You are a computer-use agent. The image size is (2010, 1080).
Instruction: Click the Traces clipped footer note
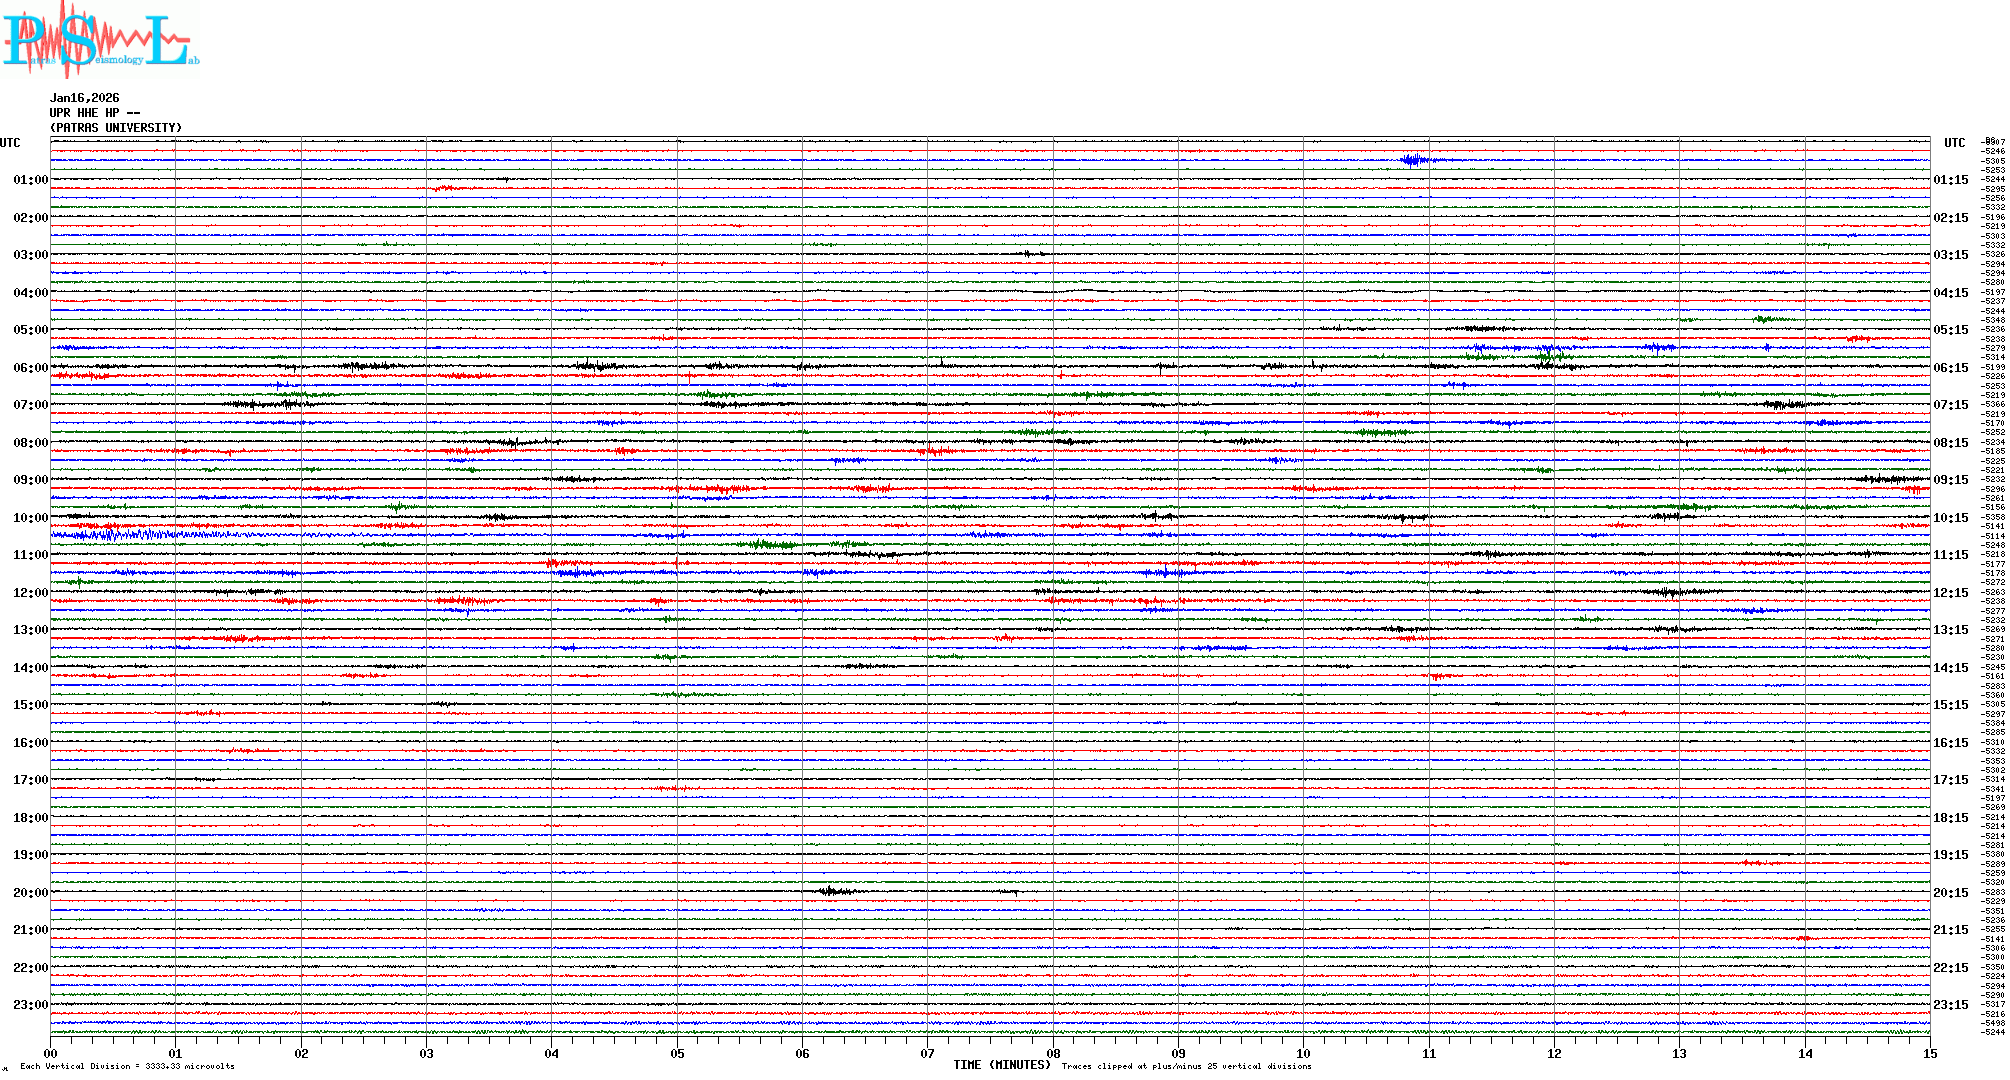[1186, 1066]
